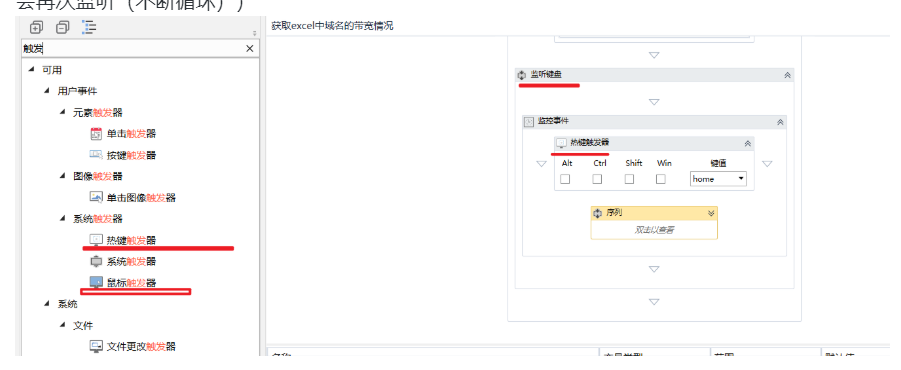This screenshot has width=901, height=370.
Task: Click the 监控事件 activity icon
Action: click(529, 122)
